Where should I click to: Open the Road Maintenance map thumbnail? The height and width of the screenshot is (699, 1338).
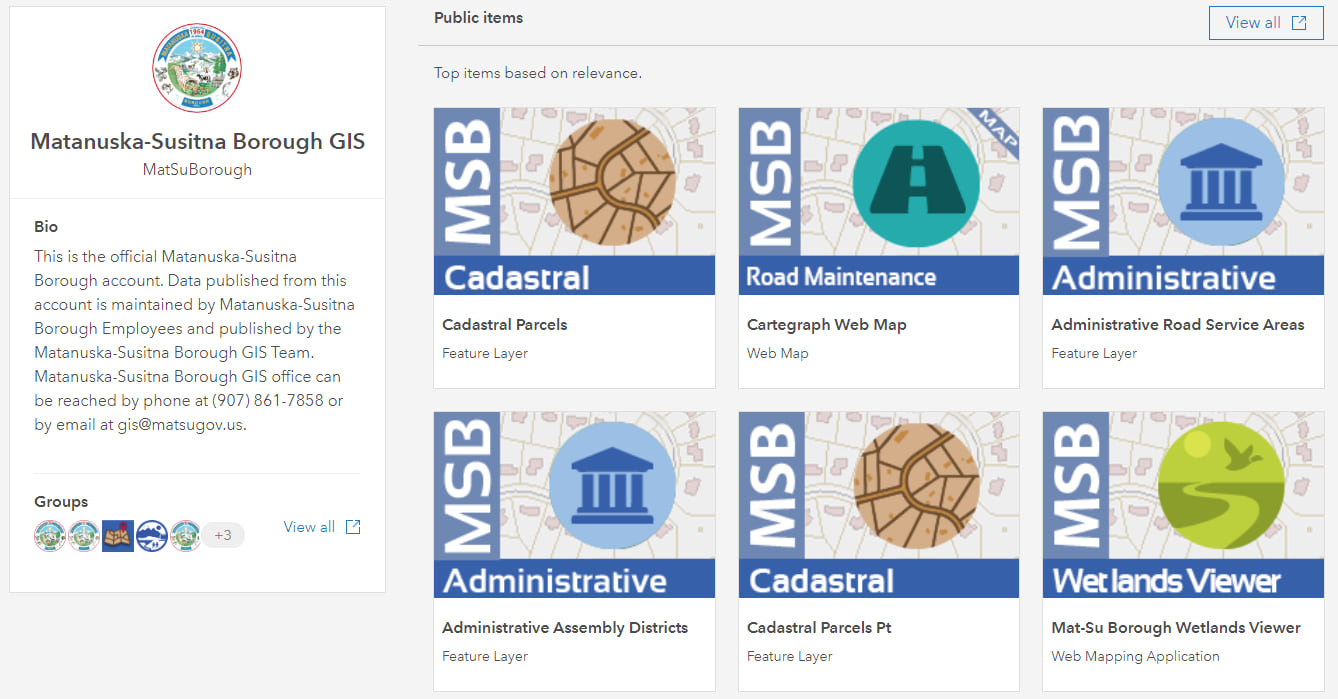(878, 201)
